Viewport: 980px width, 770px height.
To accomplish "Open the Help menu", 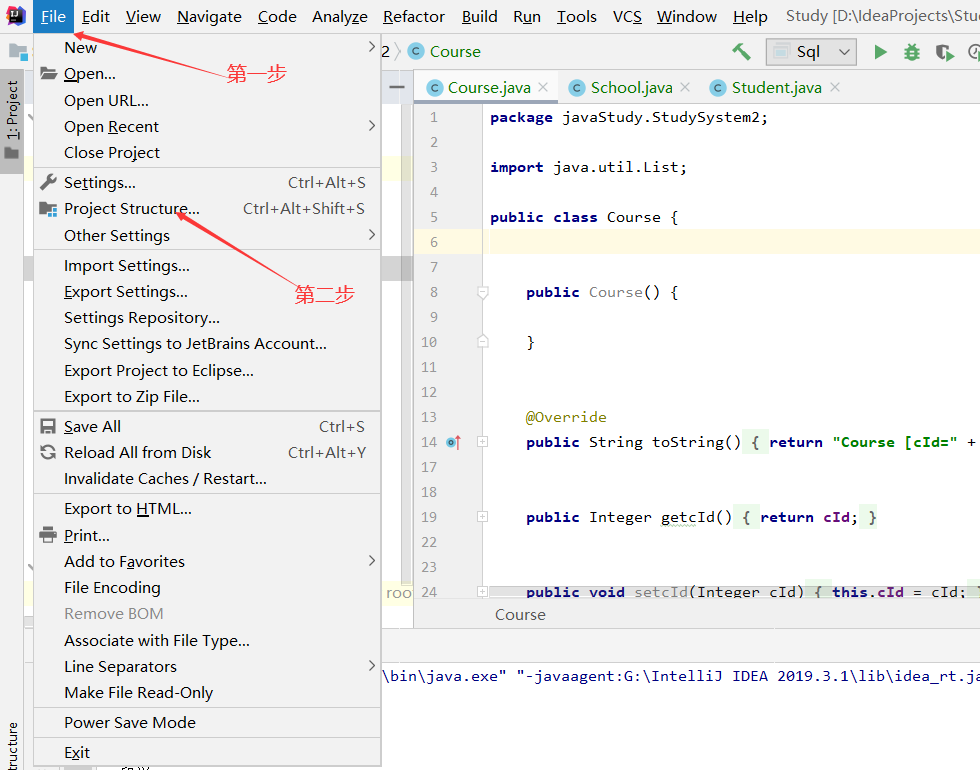I will tap(750, 16).
